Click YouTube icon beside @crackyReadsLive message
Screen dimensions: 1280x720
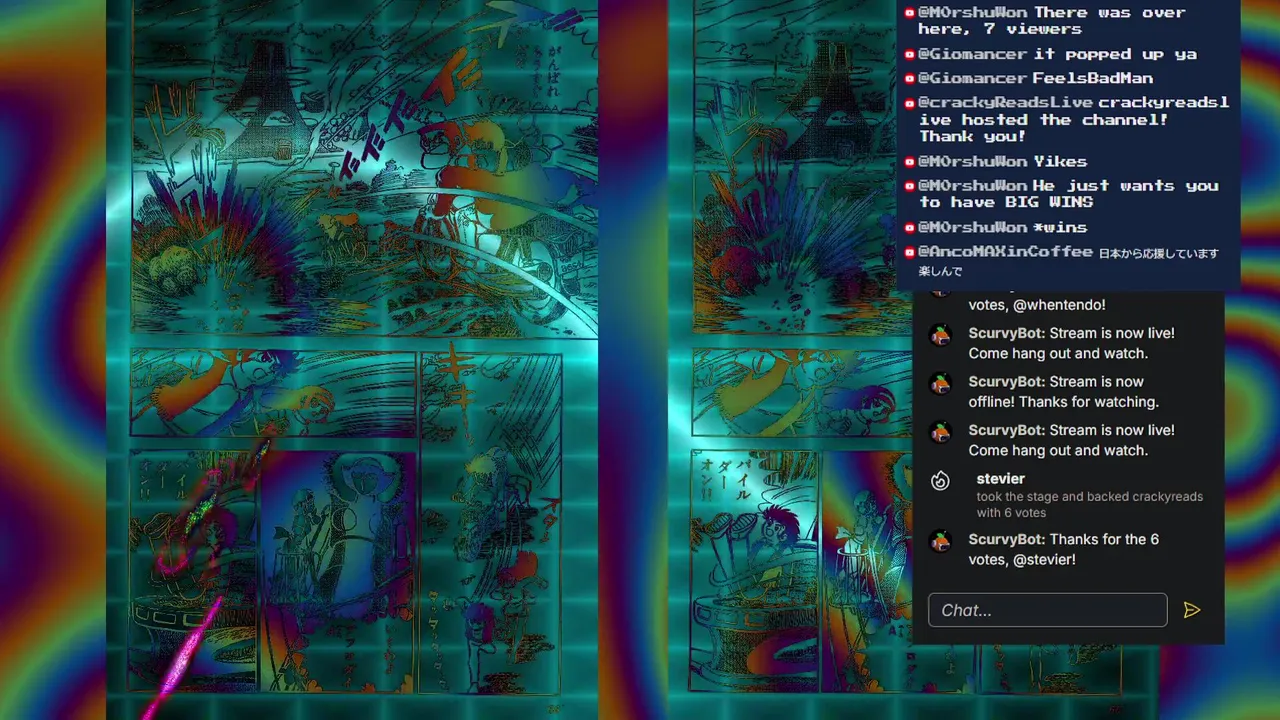909,103
